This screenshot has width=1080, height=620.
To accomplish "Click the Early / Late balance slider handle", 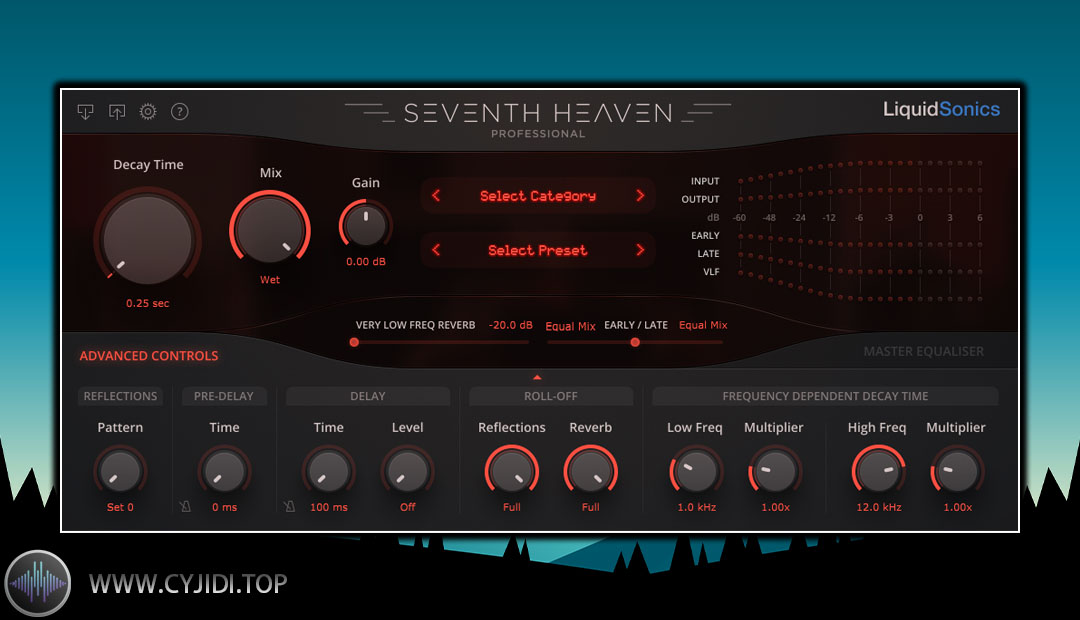I will 635,342.
